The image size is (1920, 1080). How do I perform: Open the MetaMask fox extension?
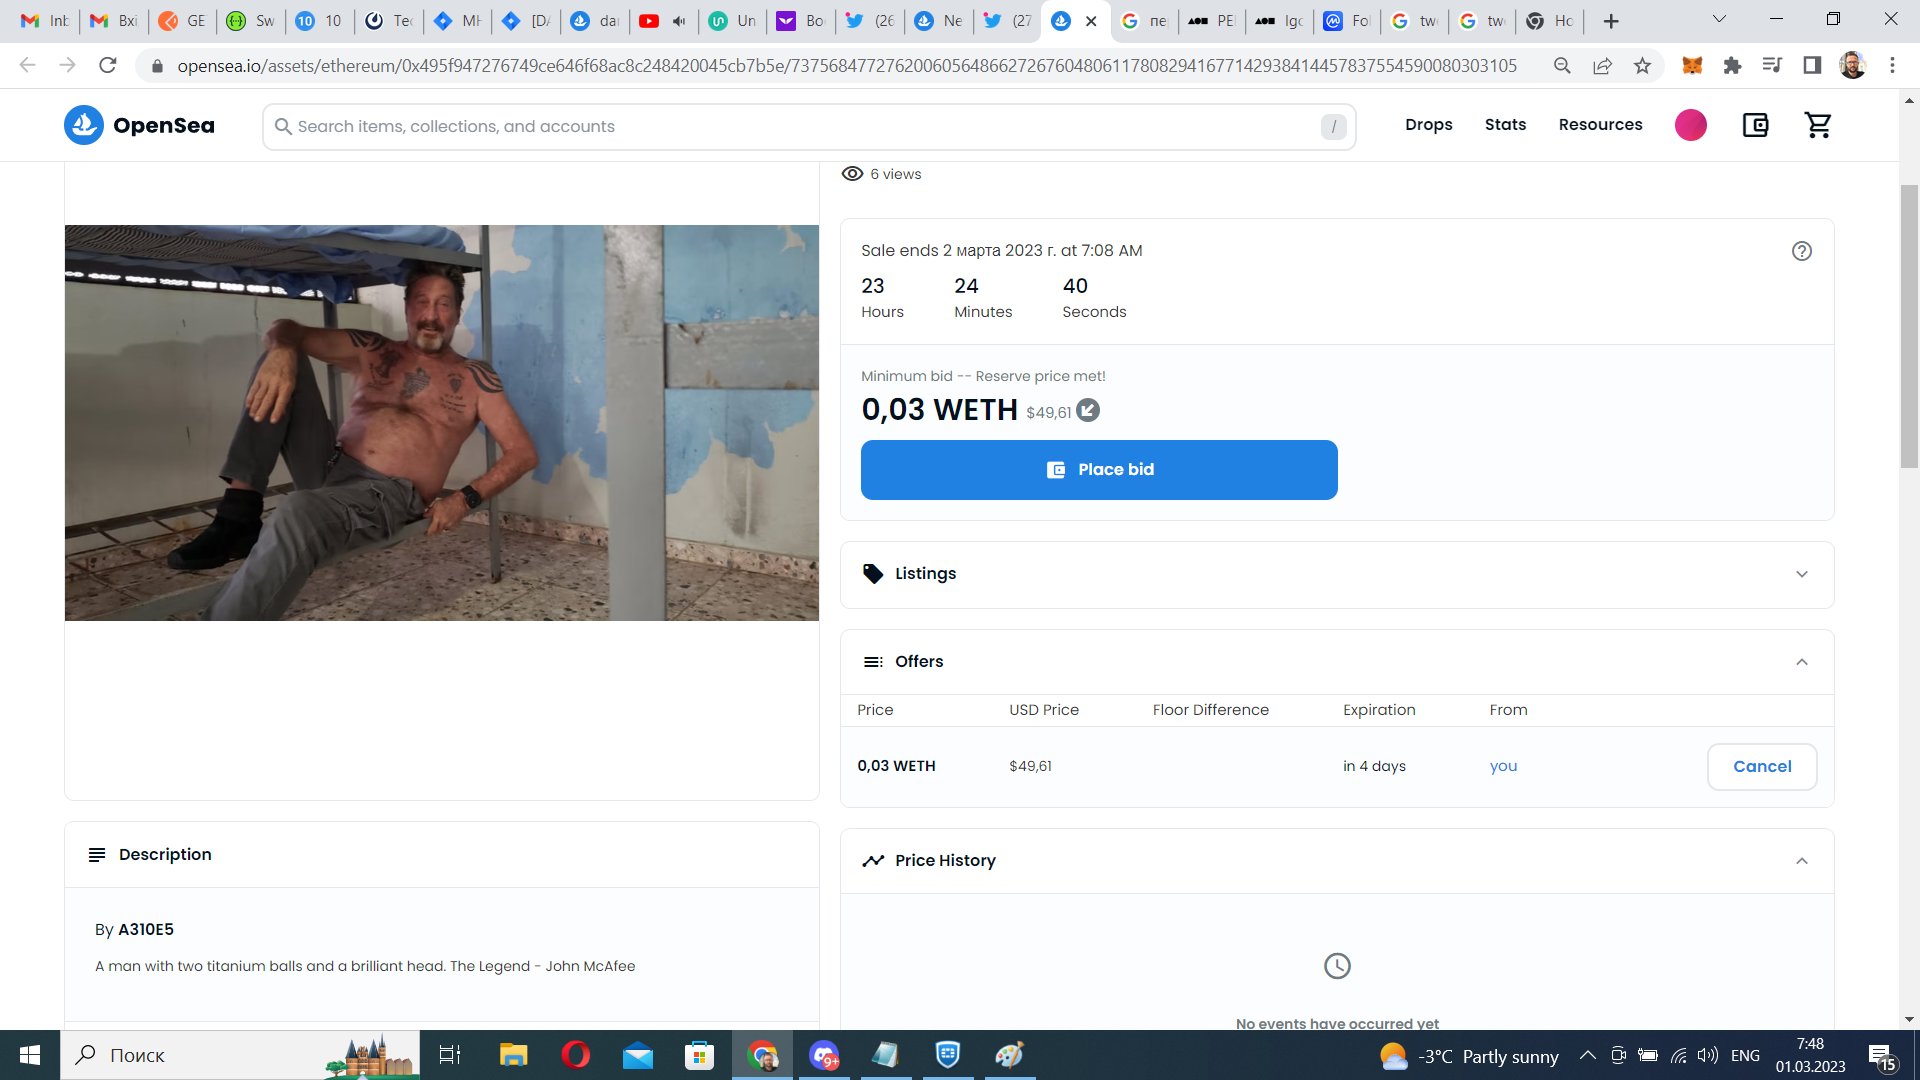coord(1692,65)
